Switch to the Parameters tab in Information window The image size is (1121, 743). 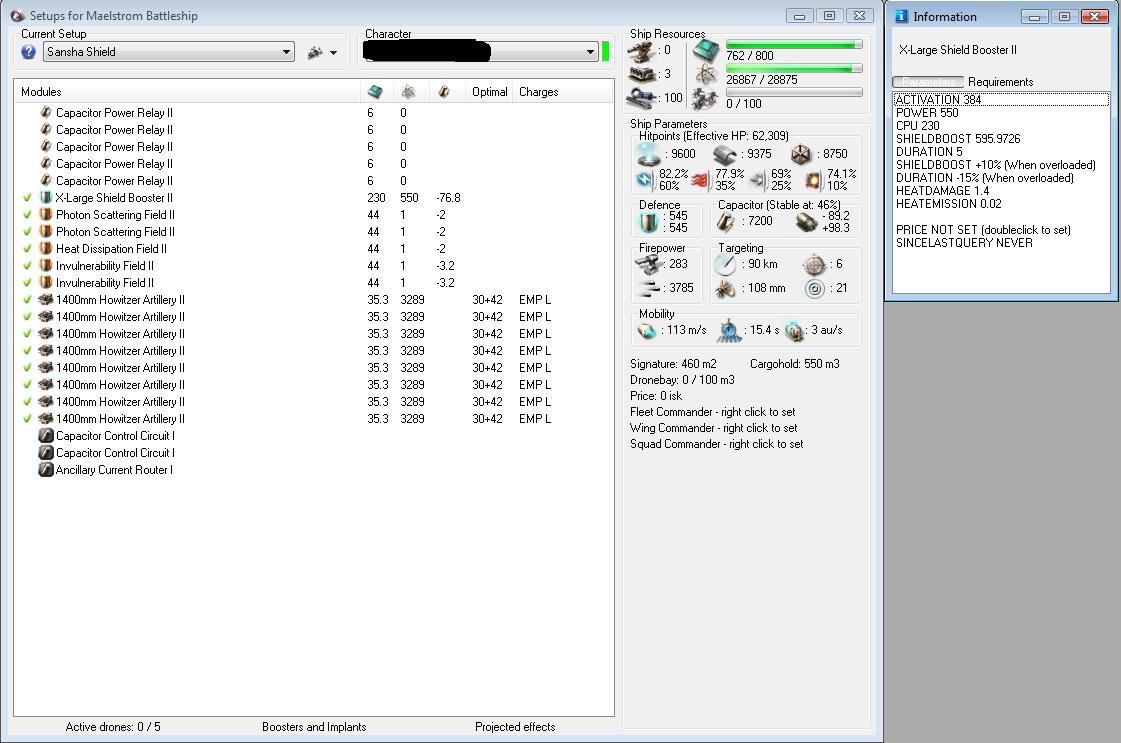[x=928, y=82]
